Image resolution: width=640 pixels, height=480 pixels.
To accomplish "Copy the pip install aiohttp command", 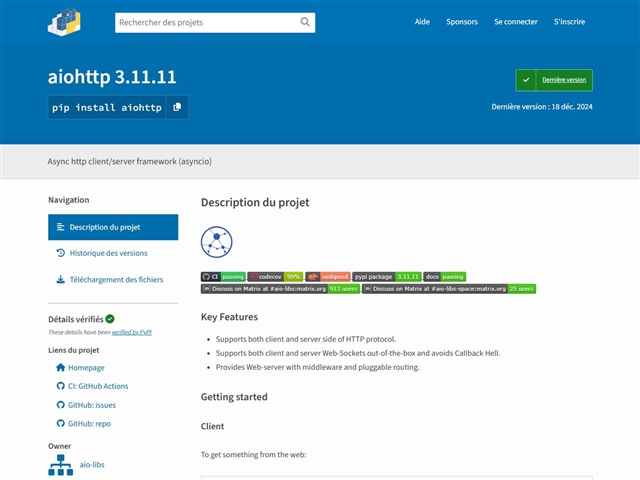I will click(x=176, y=107).
